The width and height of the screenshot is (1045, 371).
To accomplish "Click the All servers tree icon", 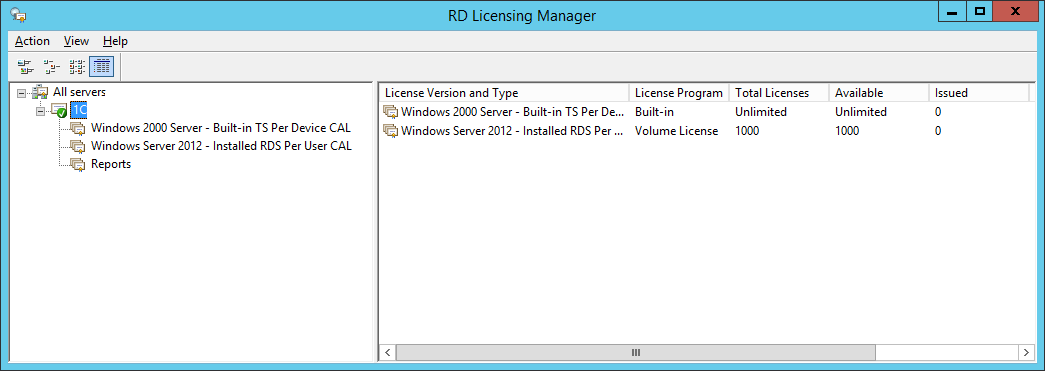I will [41, 93].
